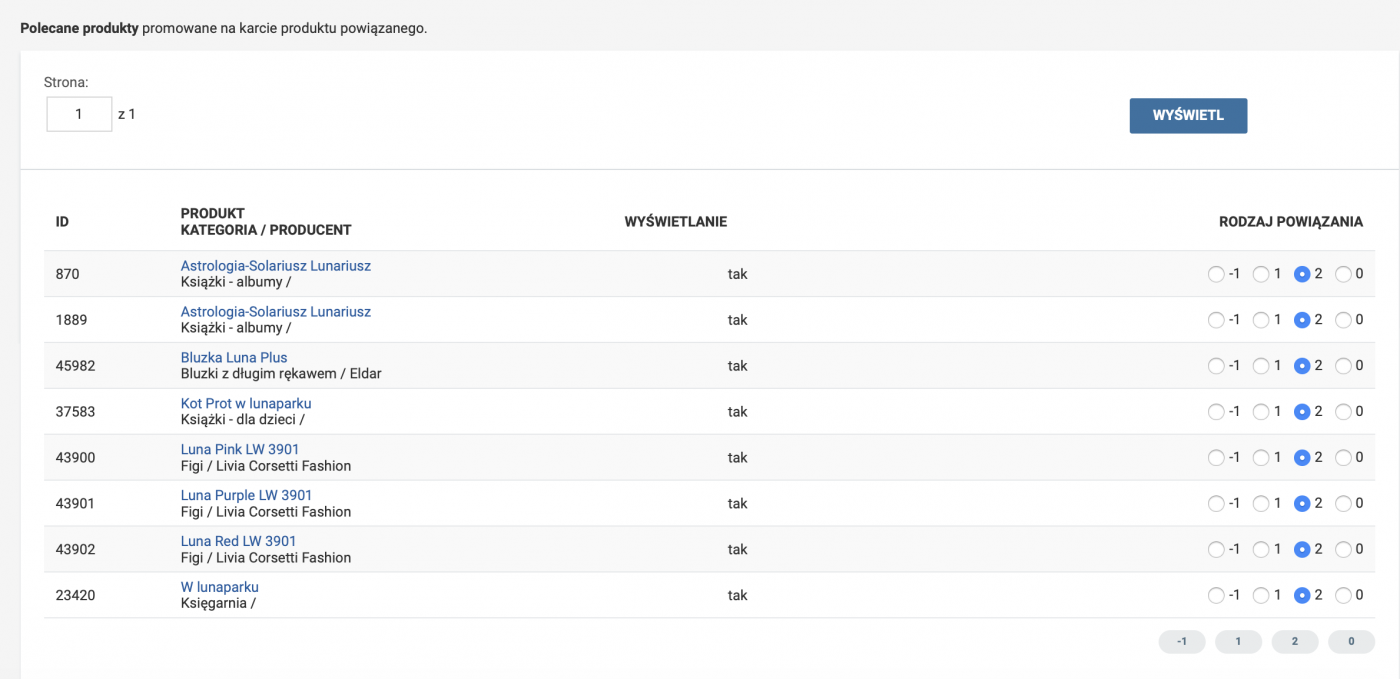This screenshot has width=1400, height=679.
Task: Select radio 0 for Luna Purple LW 3901
Action: 1343,503
